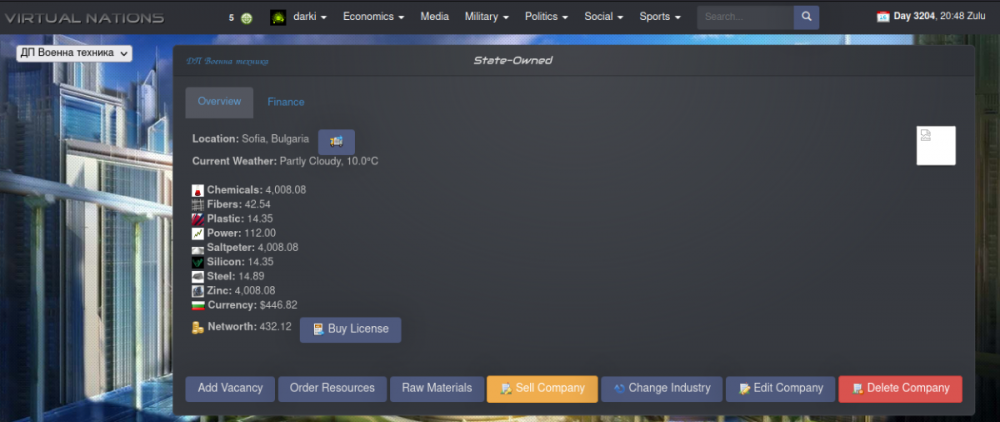Click the search magnifier button
This screenshot has width=1000, height=422.
[806, 17]
